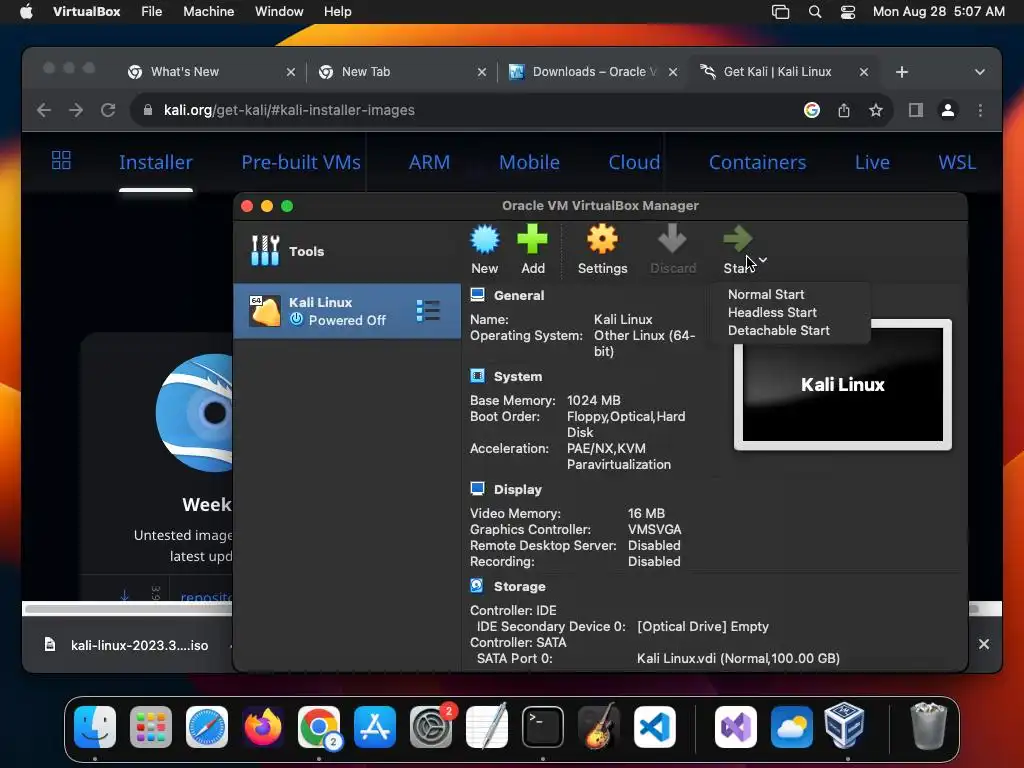Open the WSL link on Kali site

(x=957, y=162)
